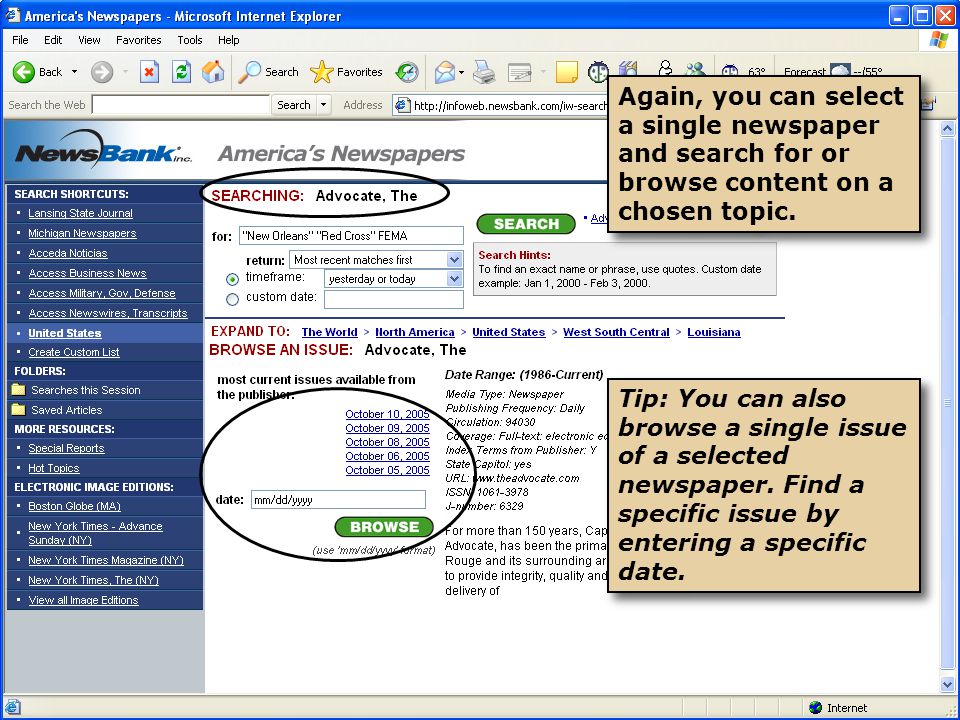Click the vertical scrollbar thumb
Image resolution: width=960 pixels, height=720 pixels.
click(x=947, y=402)
